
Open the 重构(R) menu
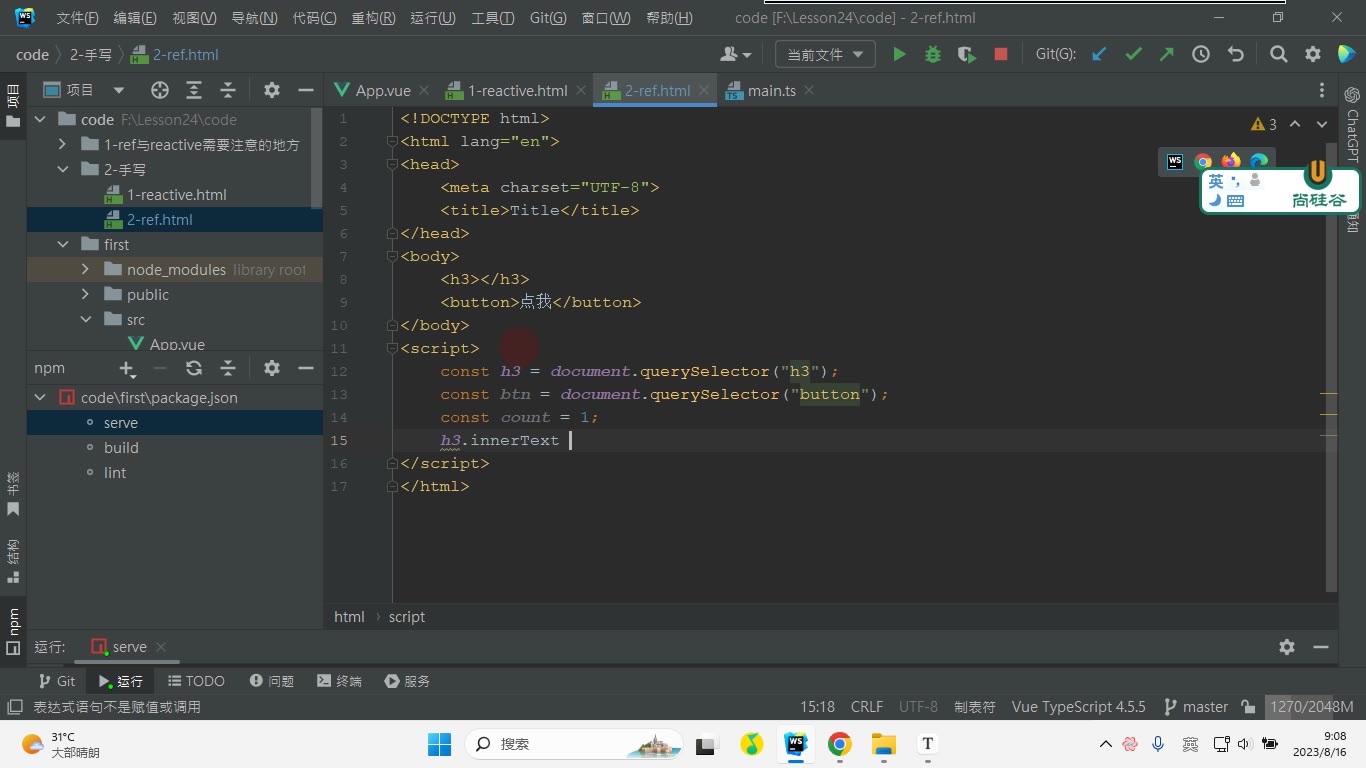click(373, 18)
